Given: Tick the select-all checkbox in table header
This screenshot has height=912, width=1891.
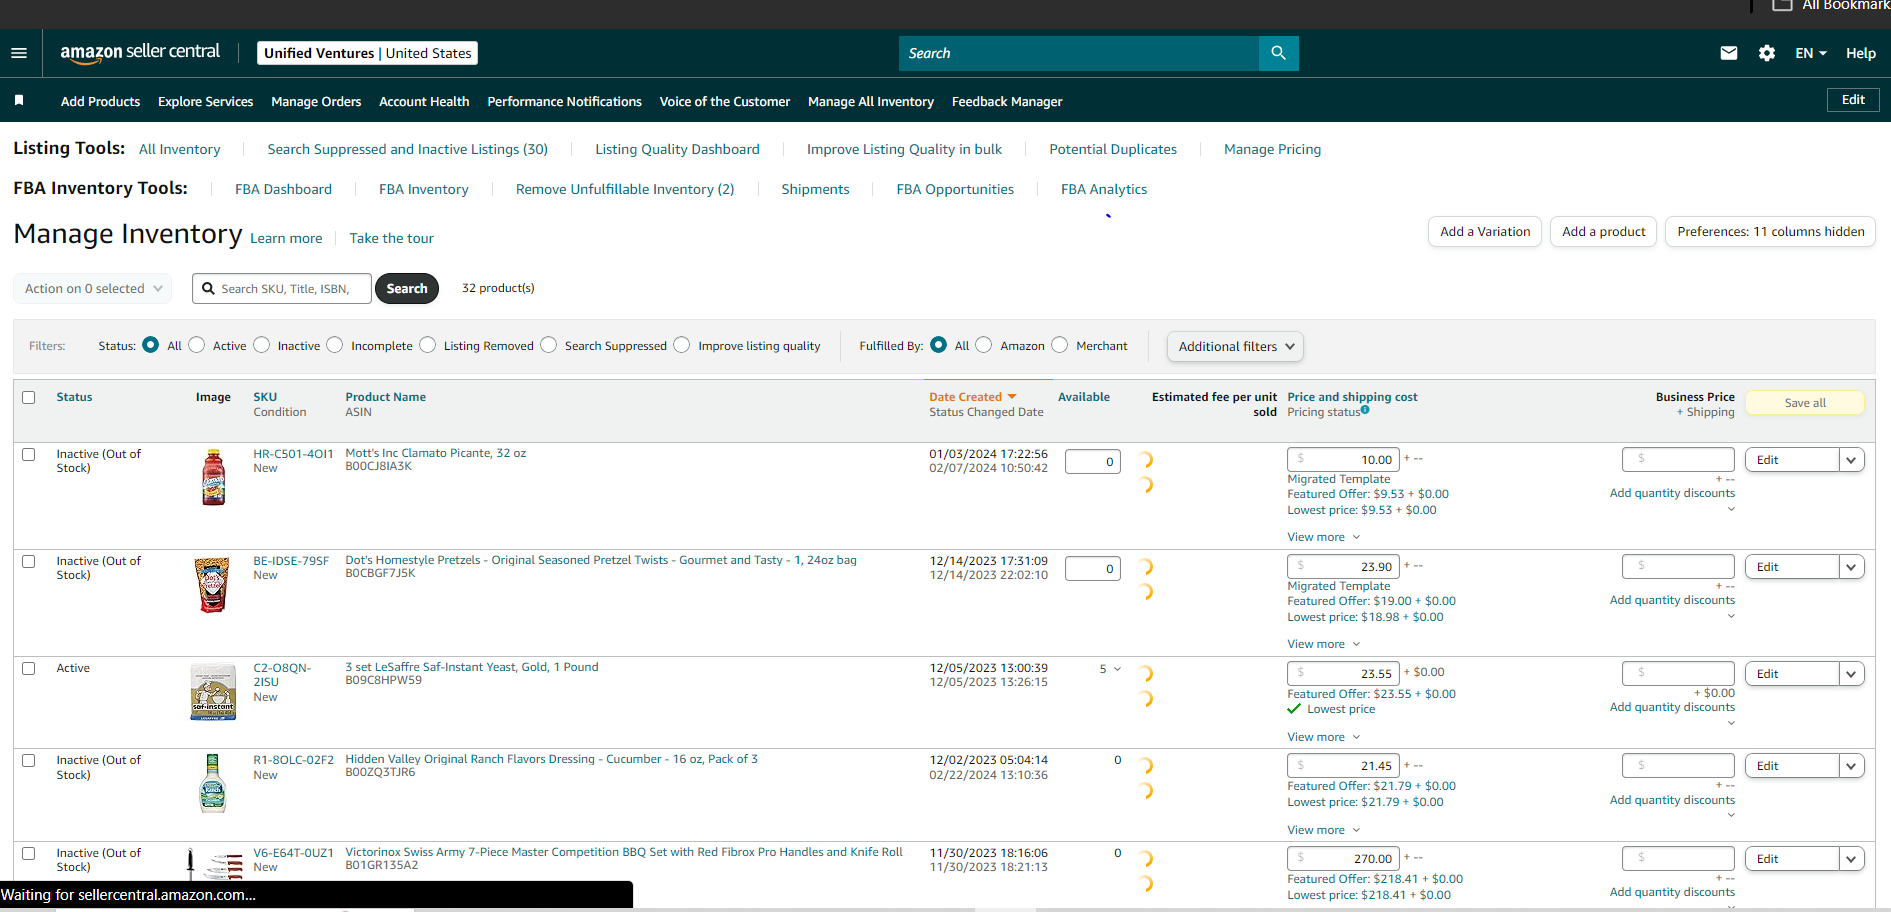Looking at the screenshot, I should tap(29, 397).
